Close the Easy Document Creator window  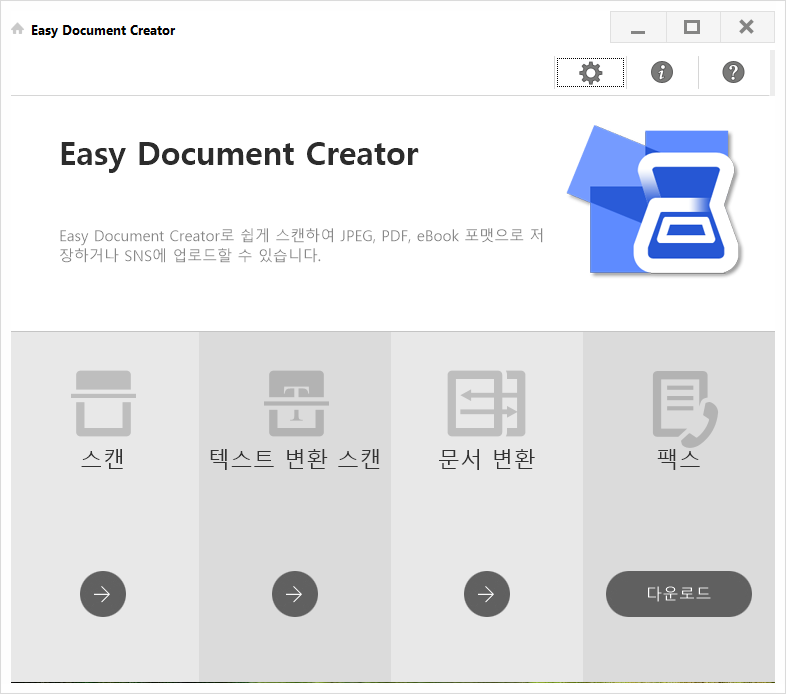click(747, 27)
